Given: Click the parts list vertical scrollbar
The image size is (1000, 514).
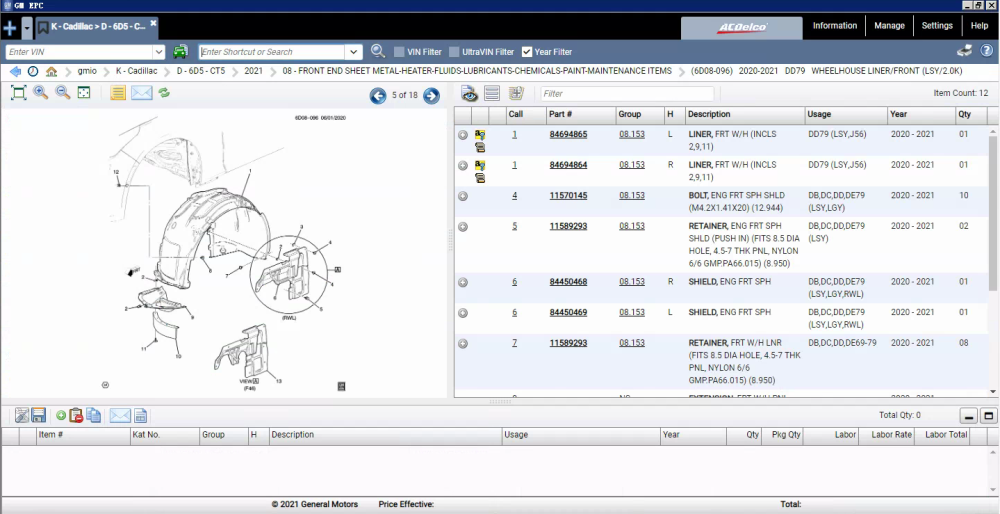Looking at the screenshot, I should 993,212.
